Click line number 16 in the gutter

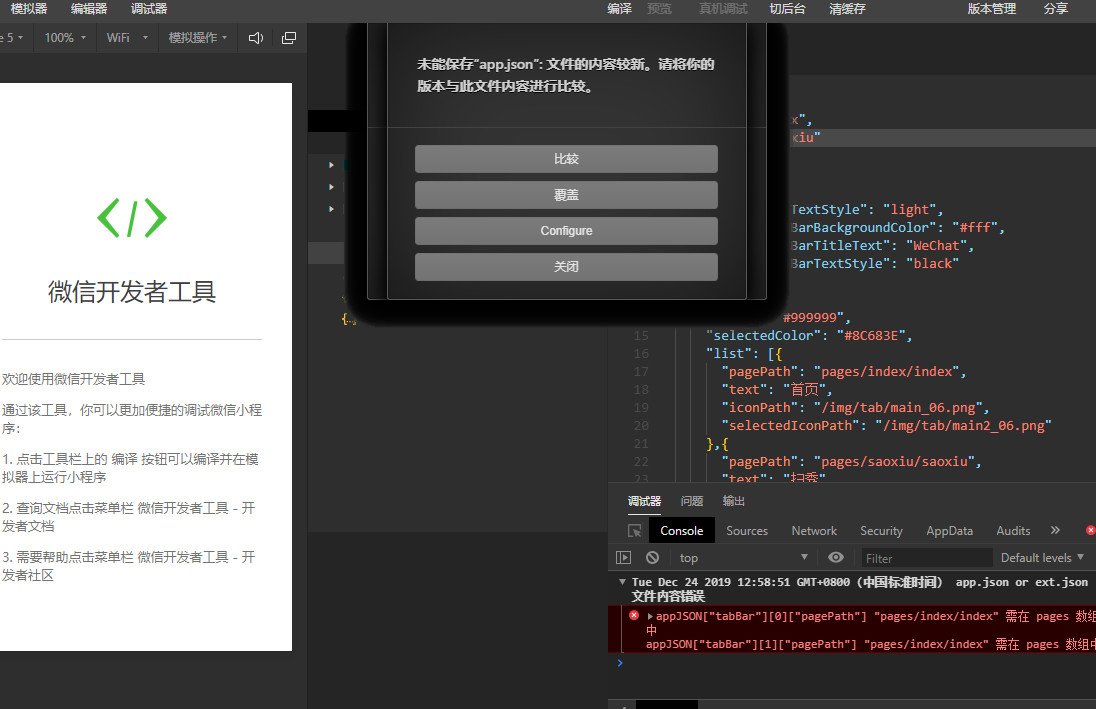coord(641,354)
